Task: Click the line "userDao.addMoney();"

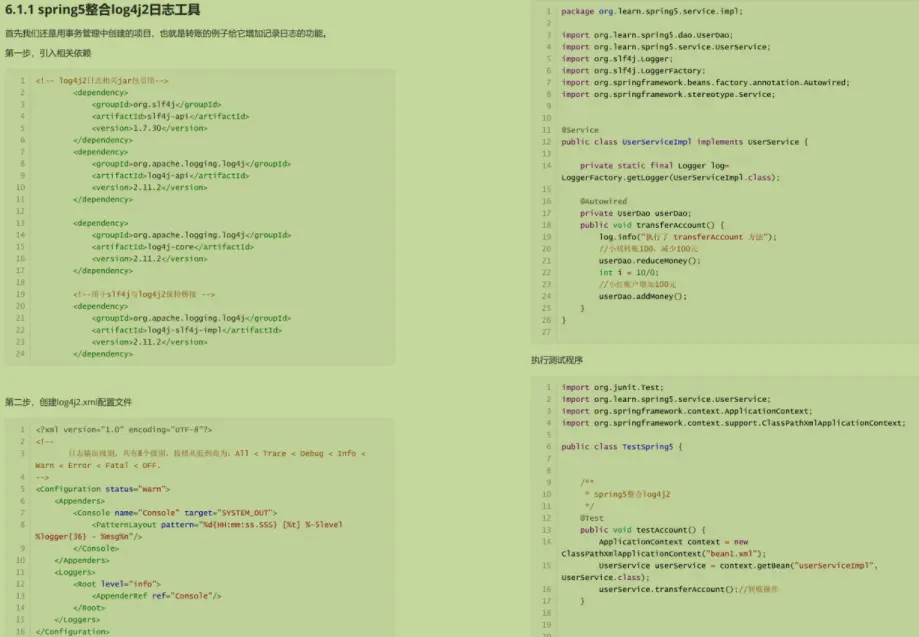Action: click(x=642, y=296)
